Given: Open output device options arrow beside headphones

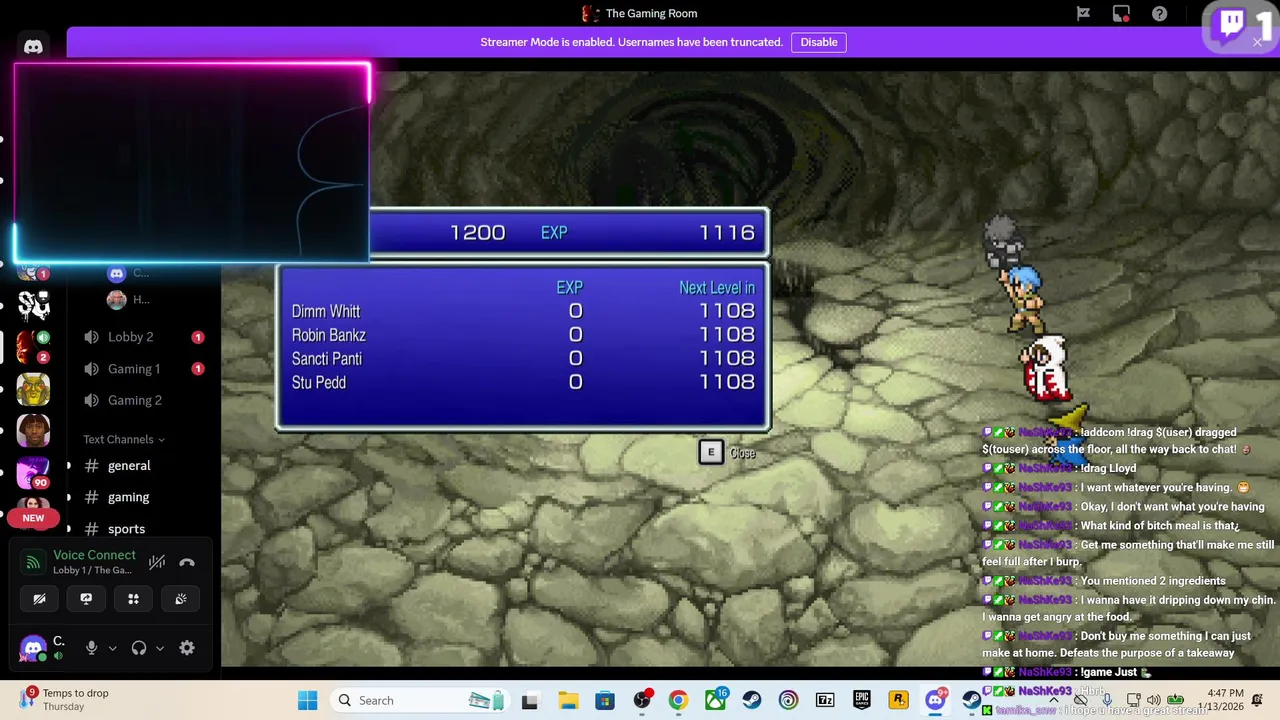Looking at the screenshot, I should pos(160,648).
